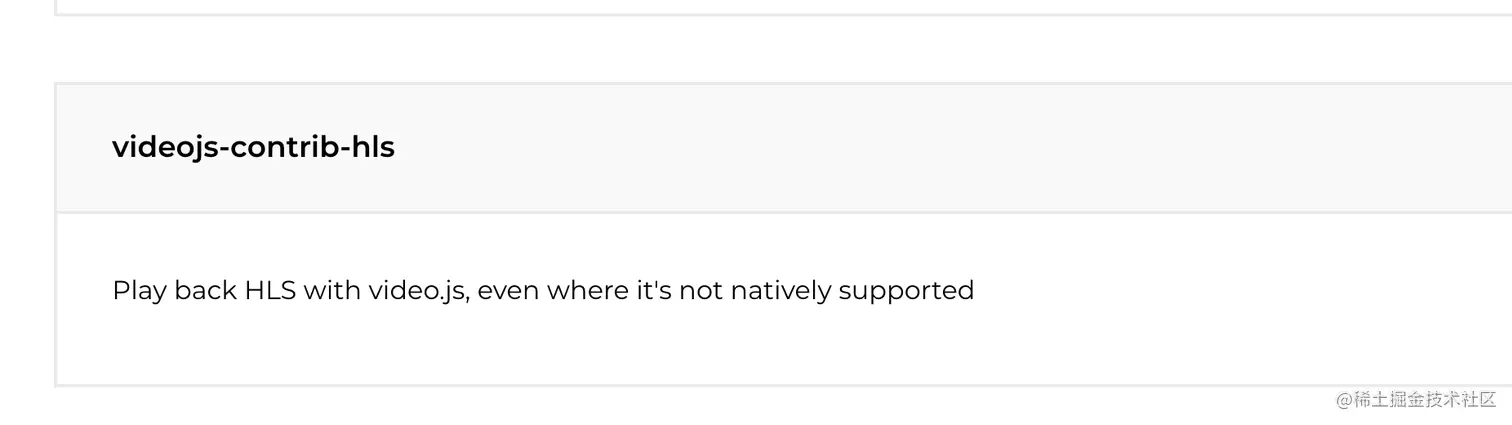Viewport: 1512px width, 425px height.
Task: Click the word "HLS" in the description
Action: point(270,291)
